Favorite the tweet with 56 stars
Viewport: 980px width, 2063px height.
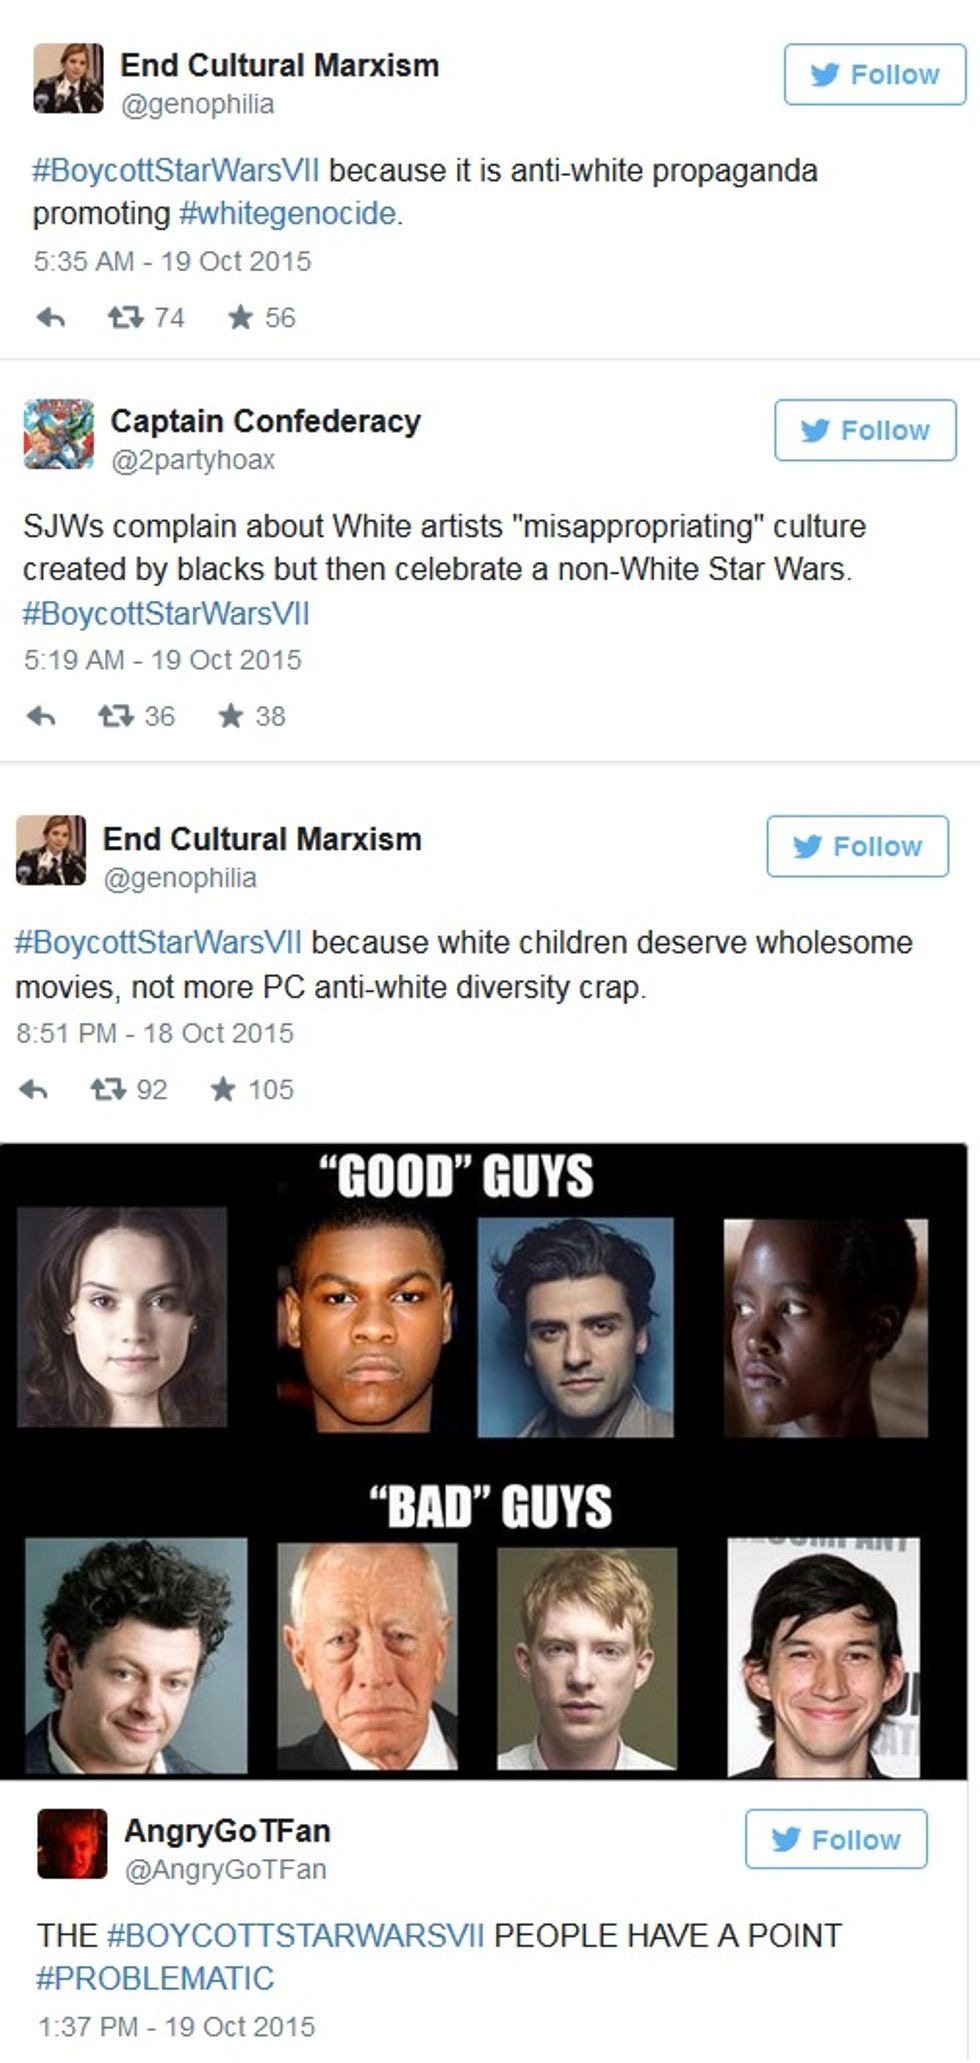click(240, 318)
